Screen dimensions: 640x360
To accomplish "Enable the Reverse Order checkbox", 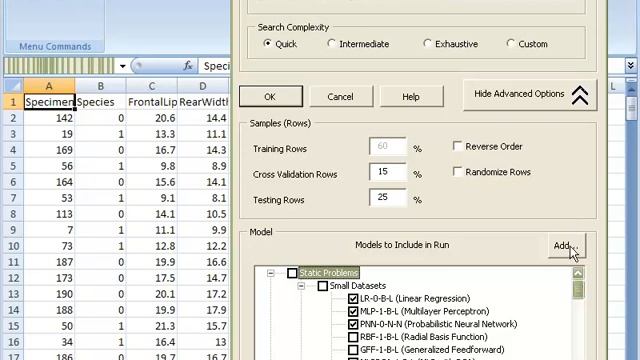I will pyautogui.click(x=458, y=146).
